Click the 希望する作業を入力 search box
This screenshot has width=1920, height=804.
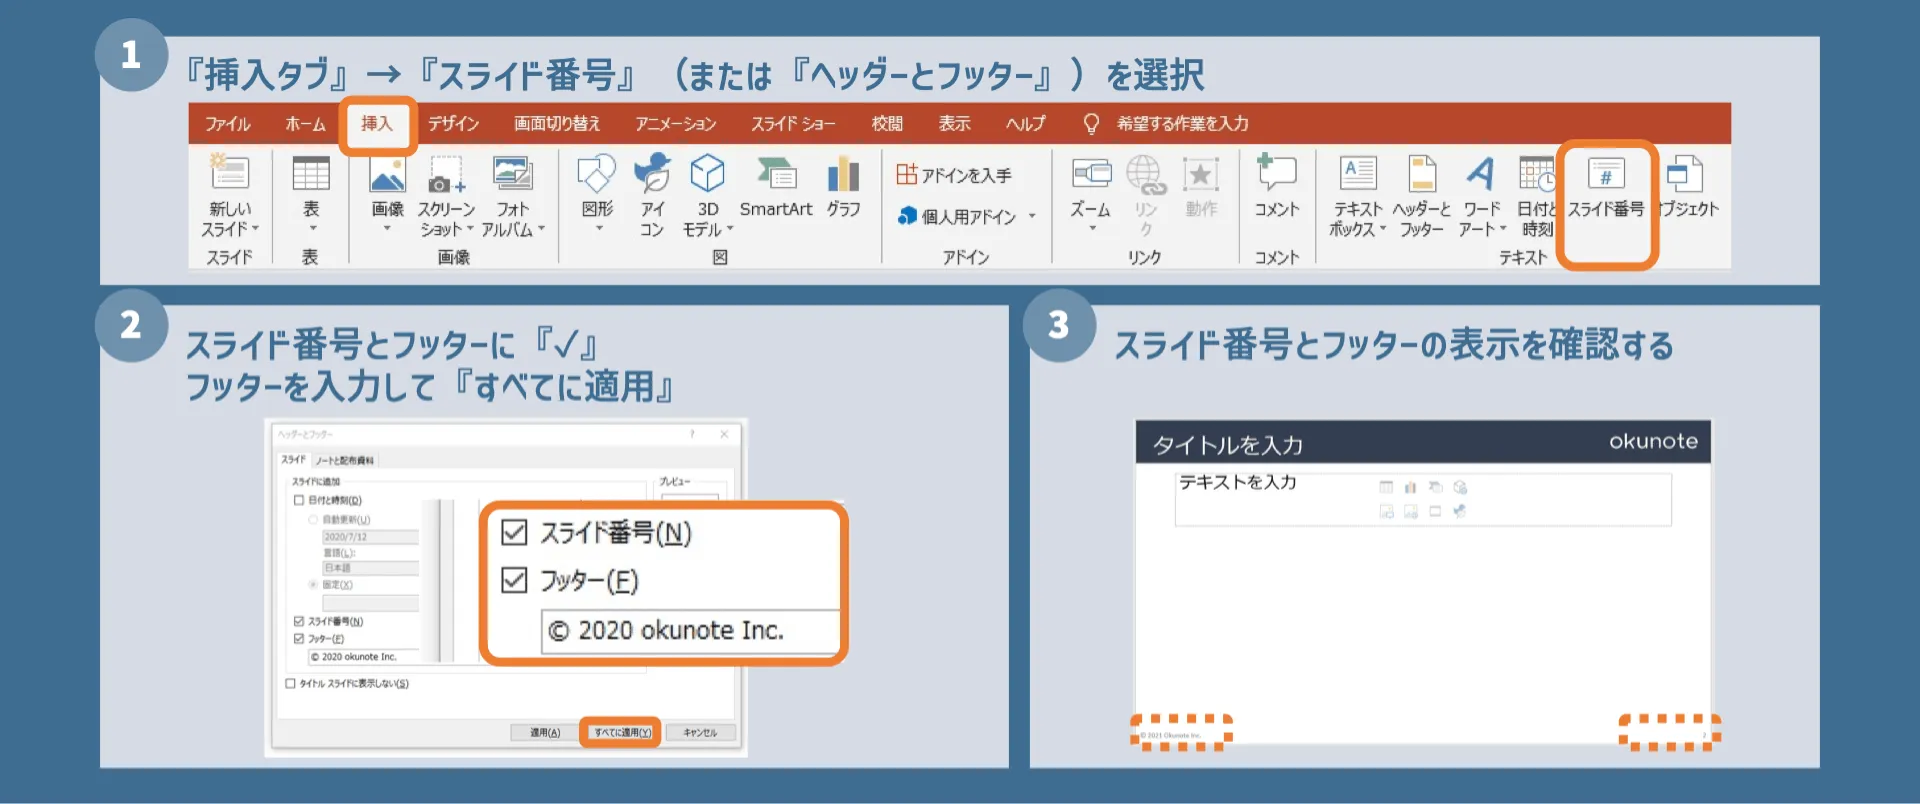(1181, 124)
